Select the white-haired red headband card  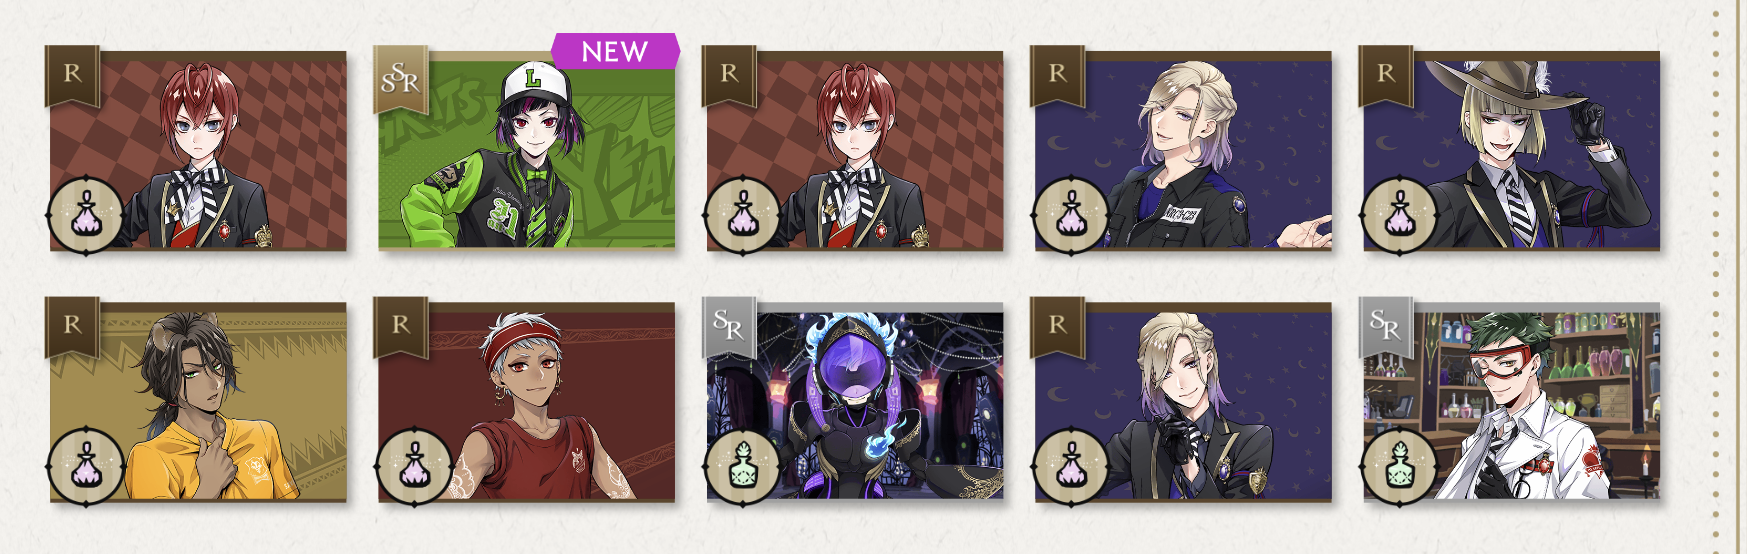click(527, 401)
